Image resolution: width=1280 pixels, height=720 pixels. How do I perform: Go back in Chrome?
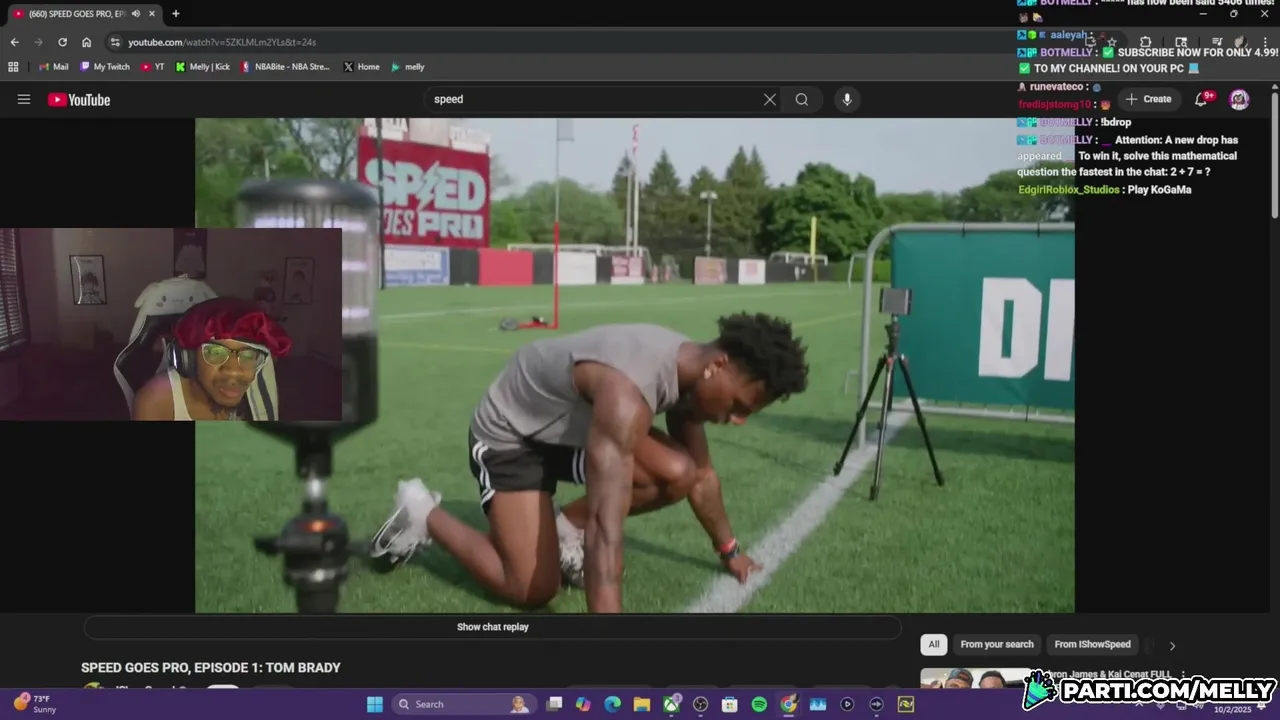pos(14,42)
